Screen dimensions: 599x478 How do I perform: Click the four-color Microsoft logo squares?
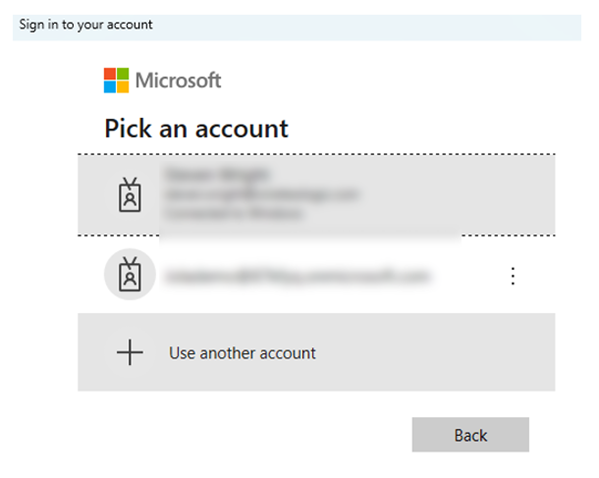pyautogui.click(x=116, y=80)
